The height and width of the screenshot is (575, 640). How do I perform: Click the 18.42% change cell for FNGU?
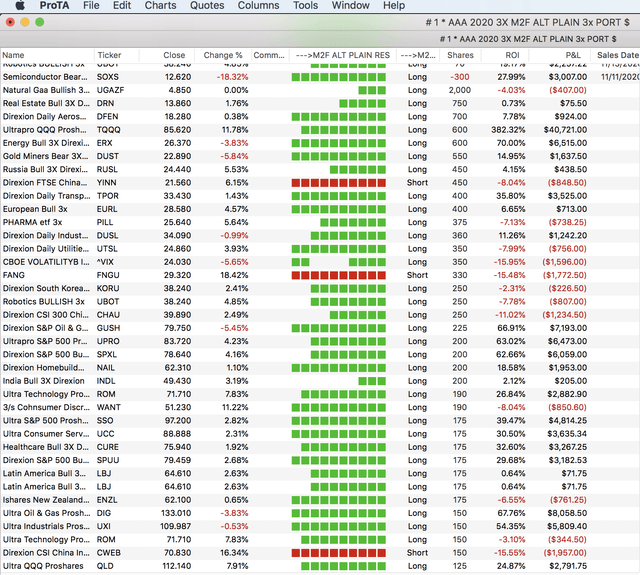tap(234, 275)
